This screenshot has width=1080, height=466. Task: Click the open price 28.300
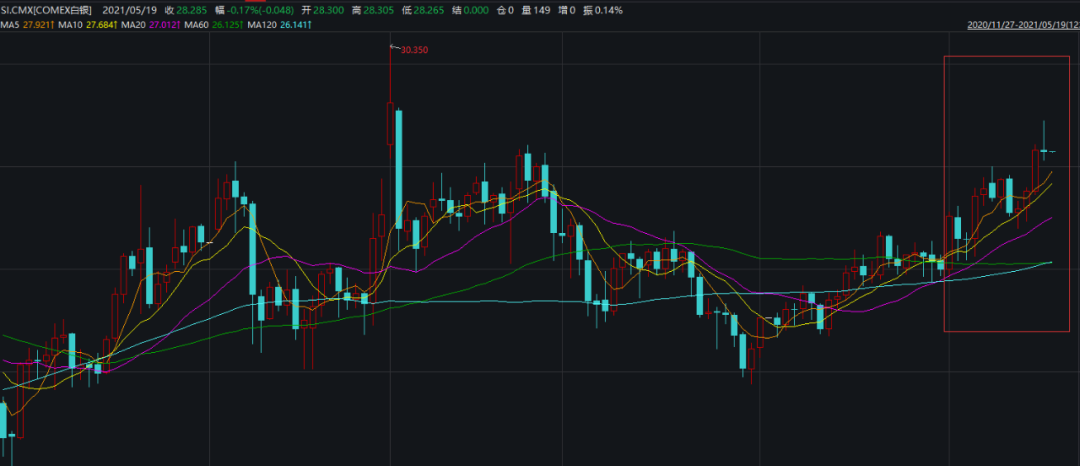[x=328, y=10]
